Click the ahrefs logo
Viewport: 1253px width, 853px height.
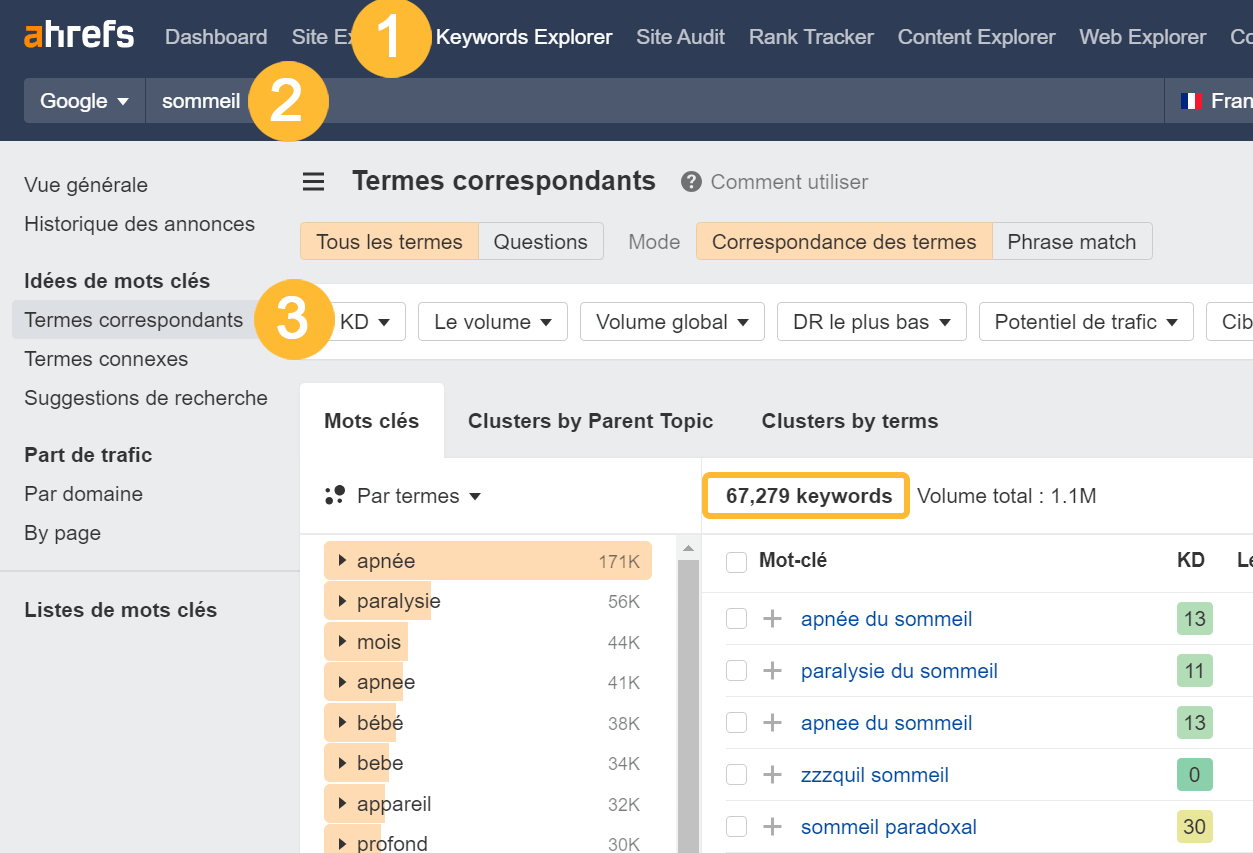(78, 34)
